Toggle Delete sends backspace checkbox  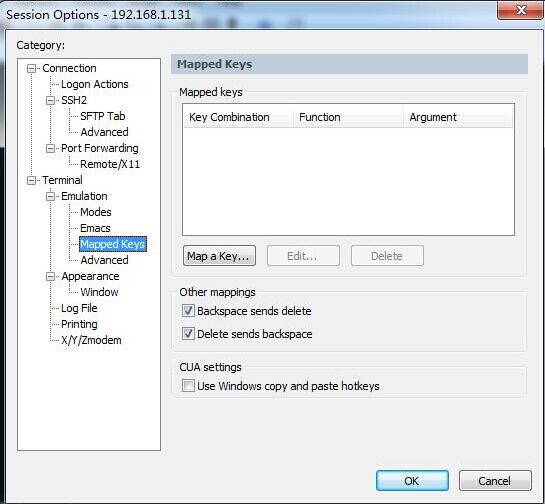click(x=188, y=334)
